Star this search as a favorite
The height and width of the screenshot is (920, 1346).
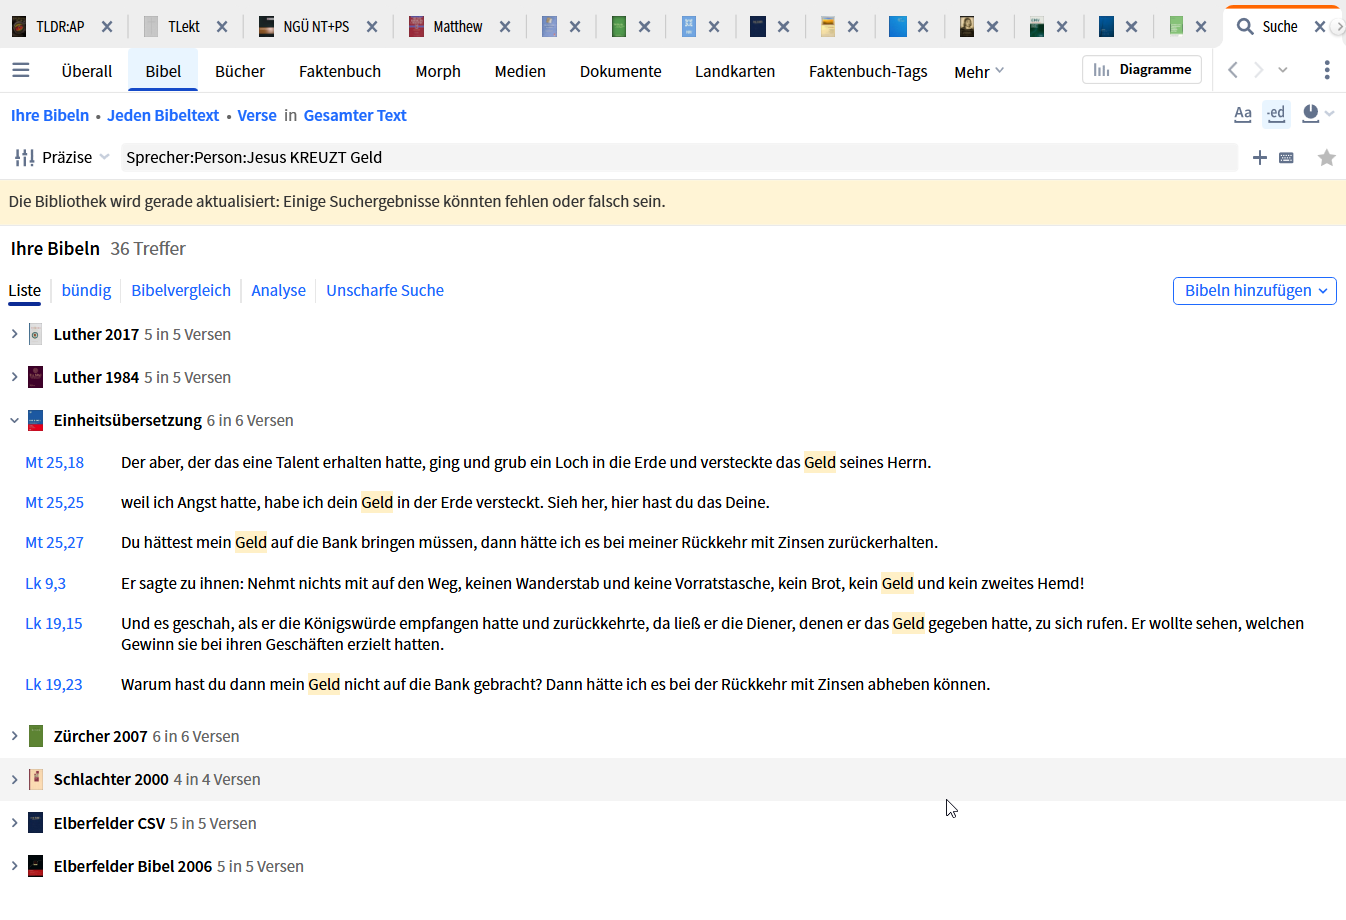pos(1327,157)
